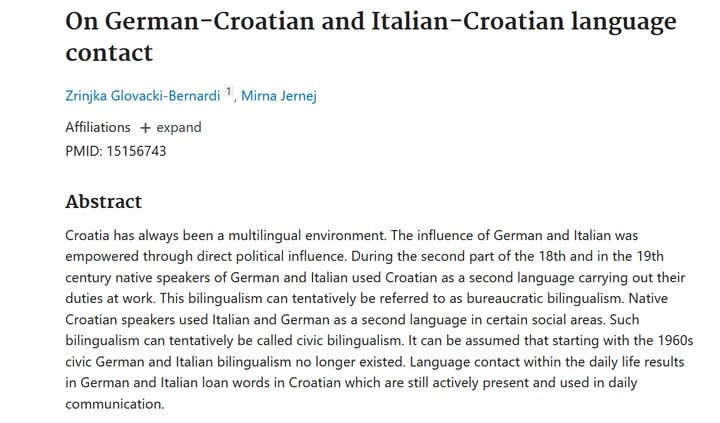Click the phrase bureaucratic bilingualism
This screenshot has height=423, width=720.
click(x=544, y=299)
